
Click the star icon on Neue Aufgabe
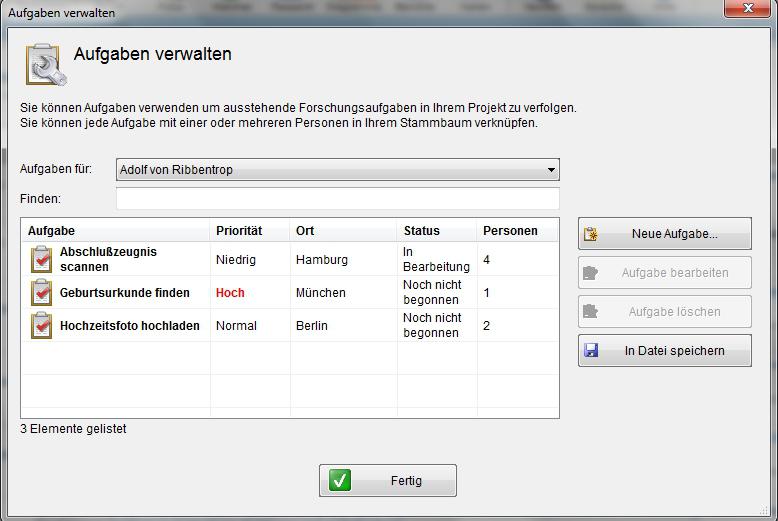pos(591,234)
